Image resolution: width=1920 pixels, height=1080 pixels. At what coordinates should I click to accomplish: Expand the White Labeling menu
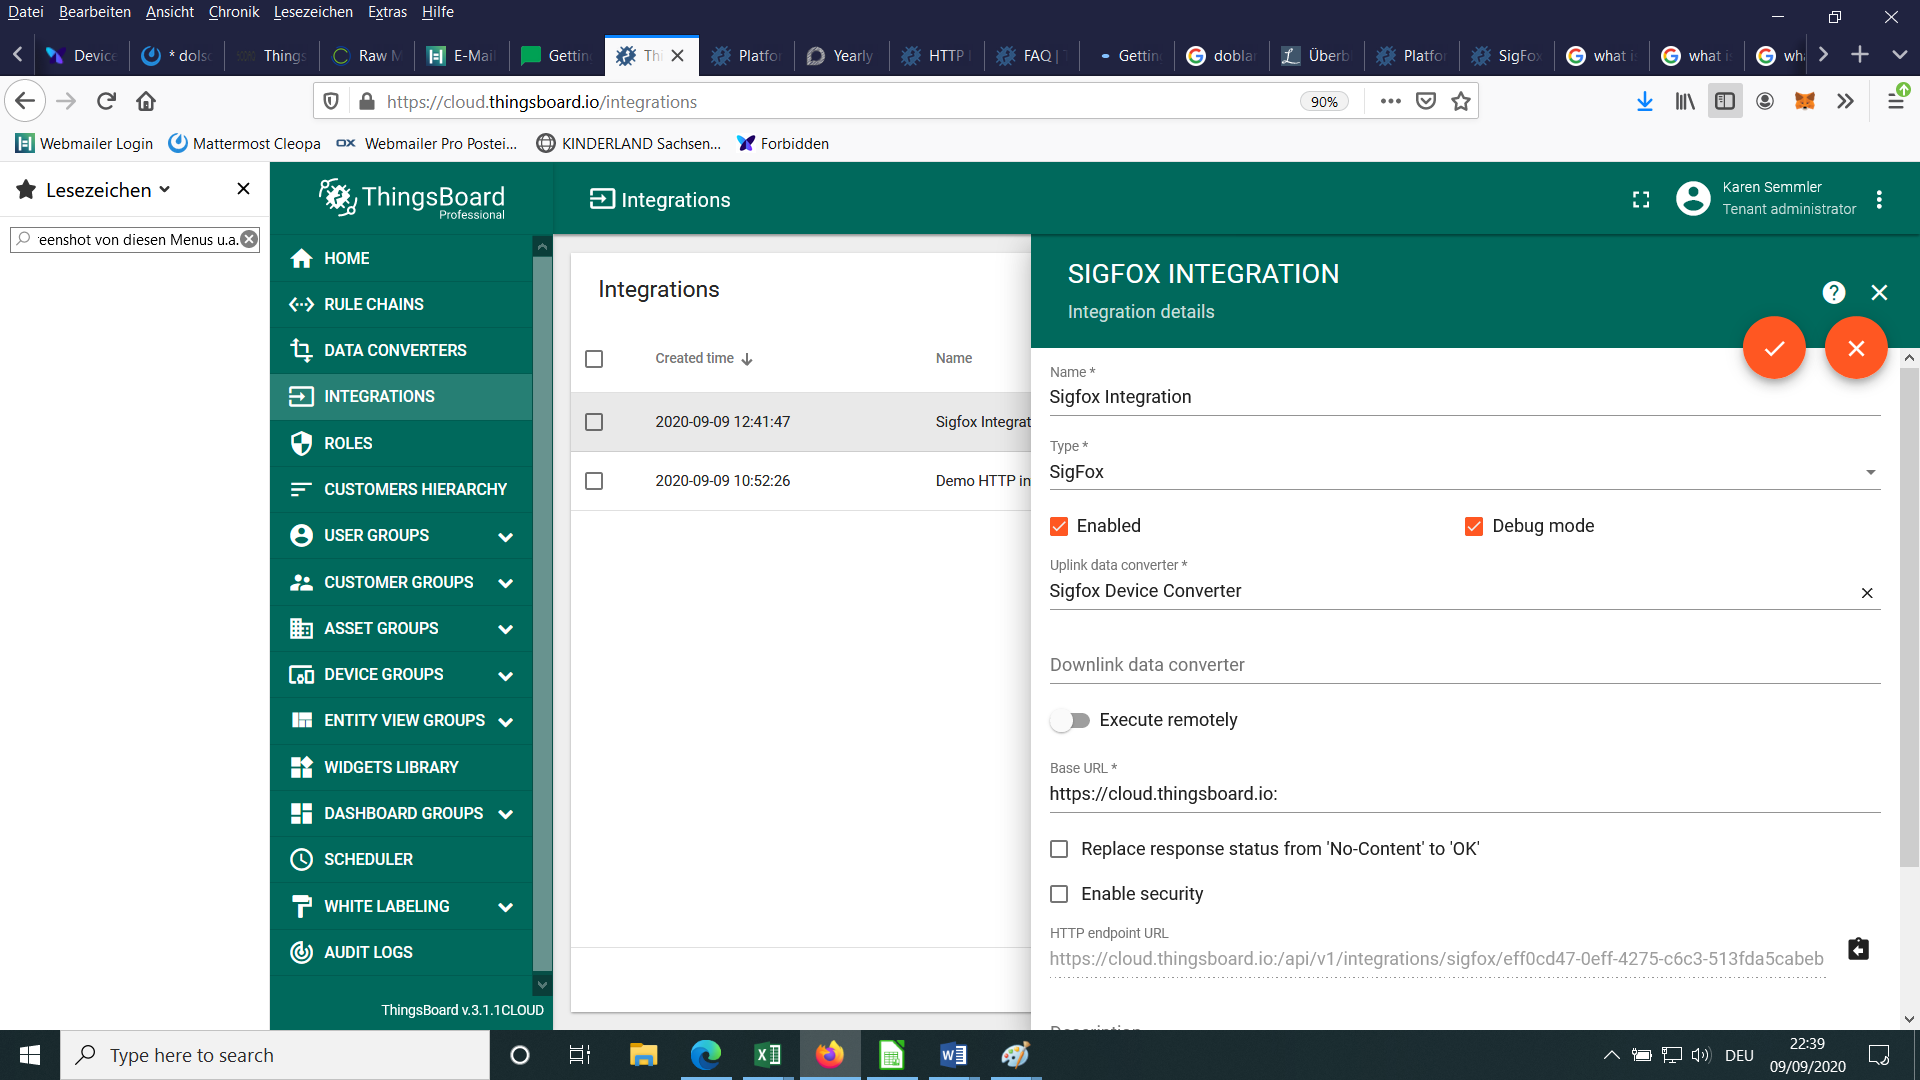tap(401, 906)
